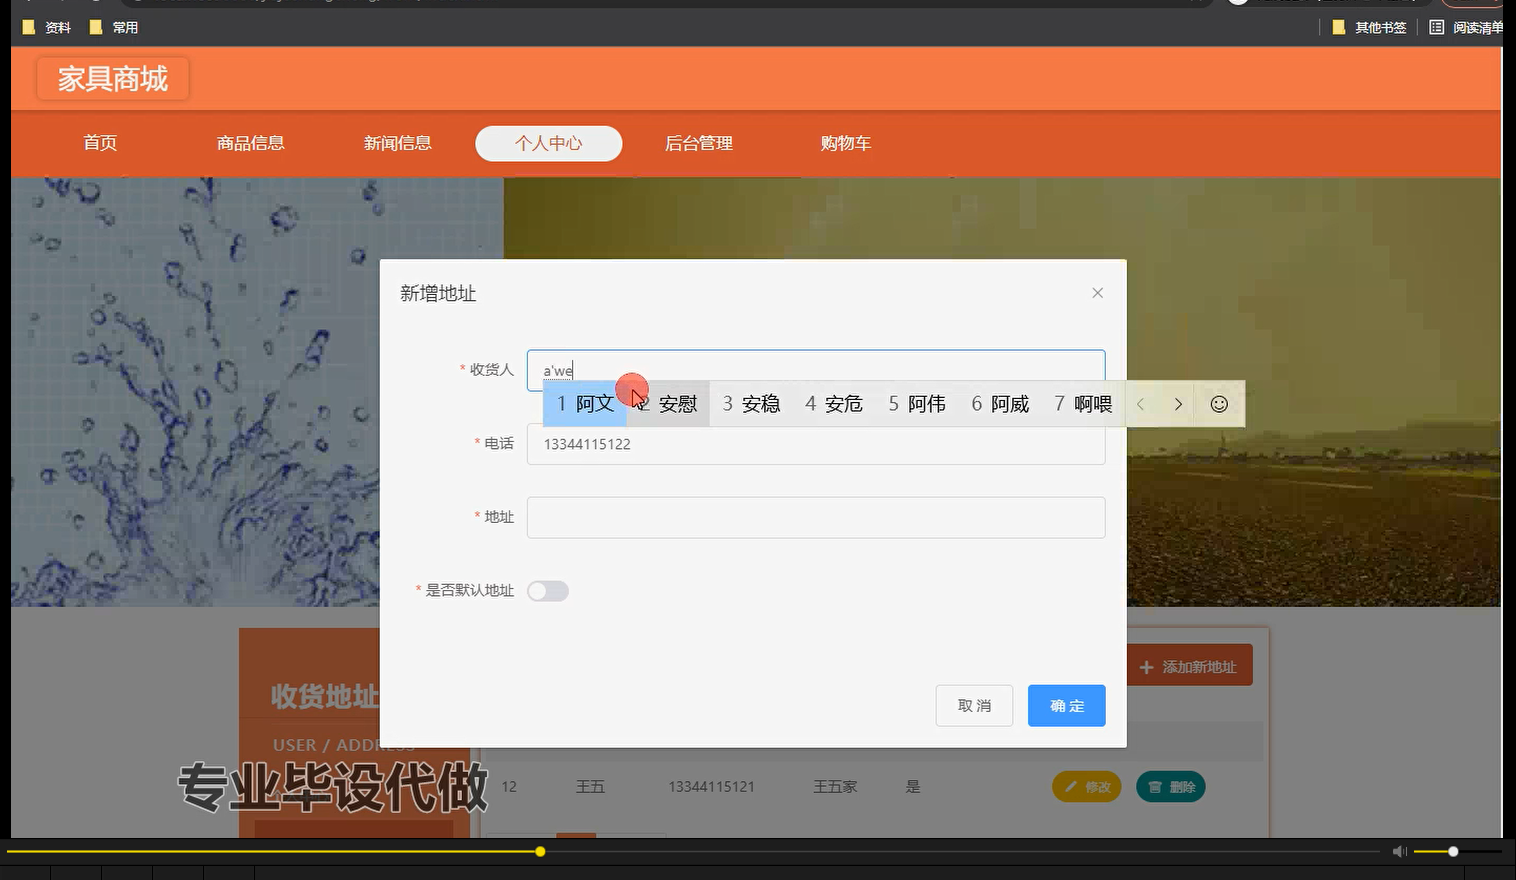Mute the video using the speaker icon

point(1399,851)
